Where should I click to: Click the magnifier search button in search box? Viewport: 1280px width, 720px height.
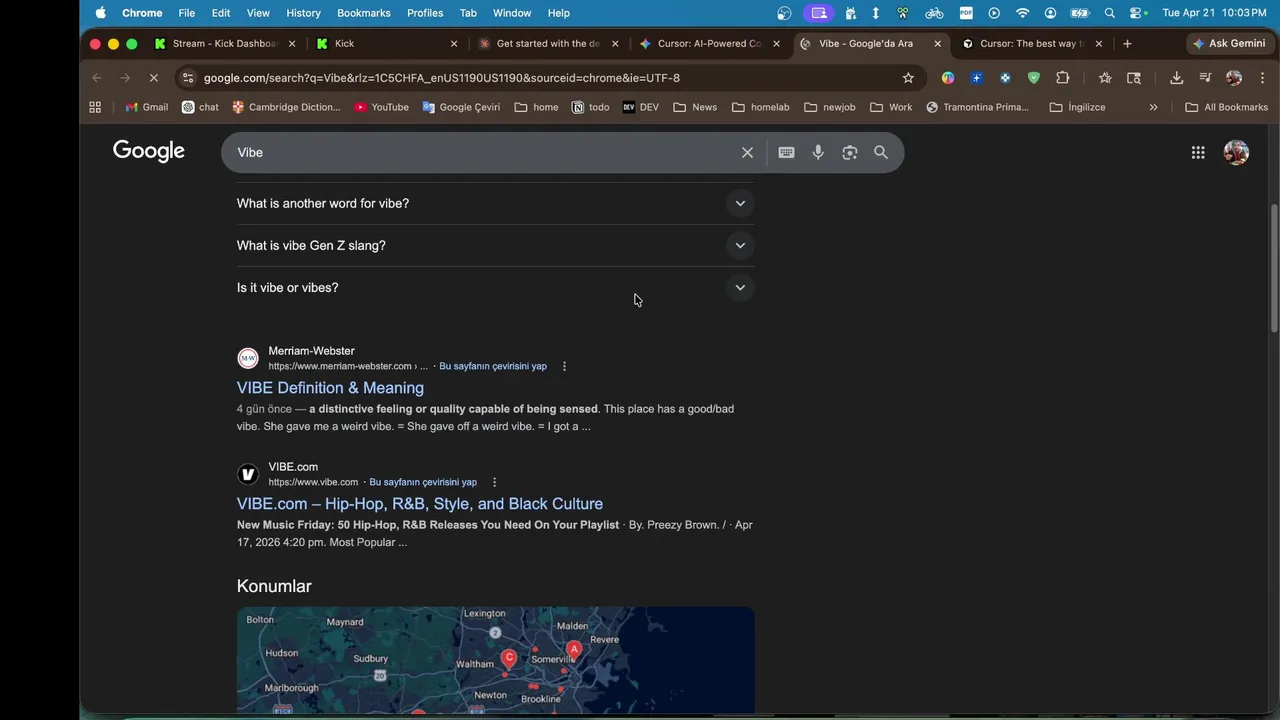(x=881, y=152)
